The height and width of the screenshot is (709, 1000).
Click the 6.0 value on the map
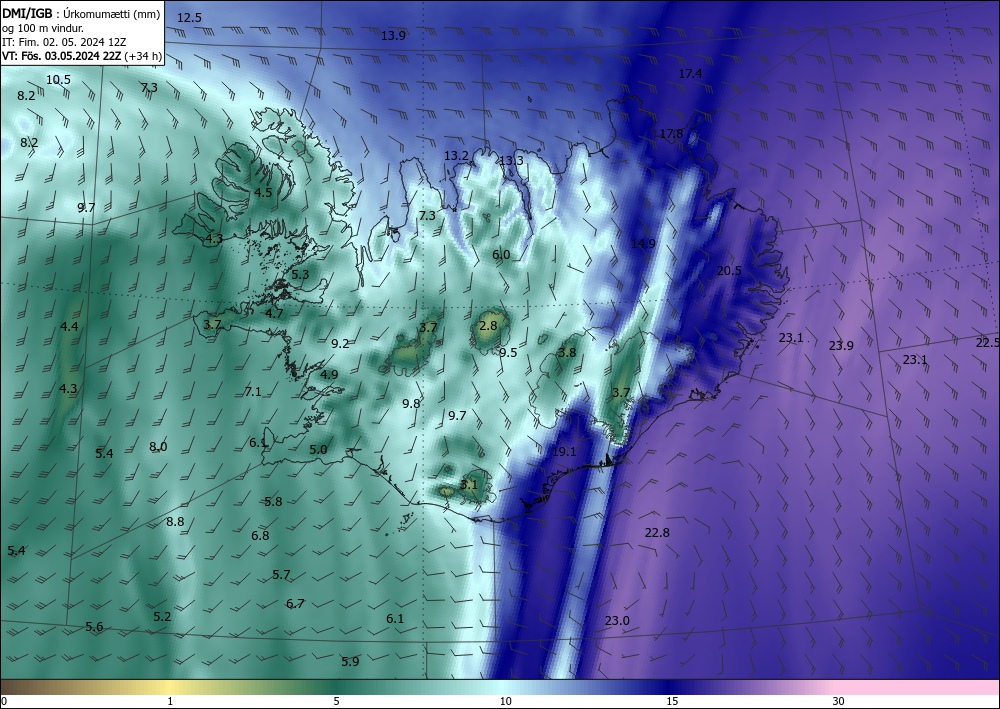tap(501, 255)
